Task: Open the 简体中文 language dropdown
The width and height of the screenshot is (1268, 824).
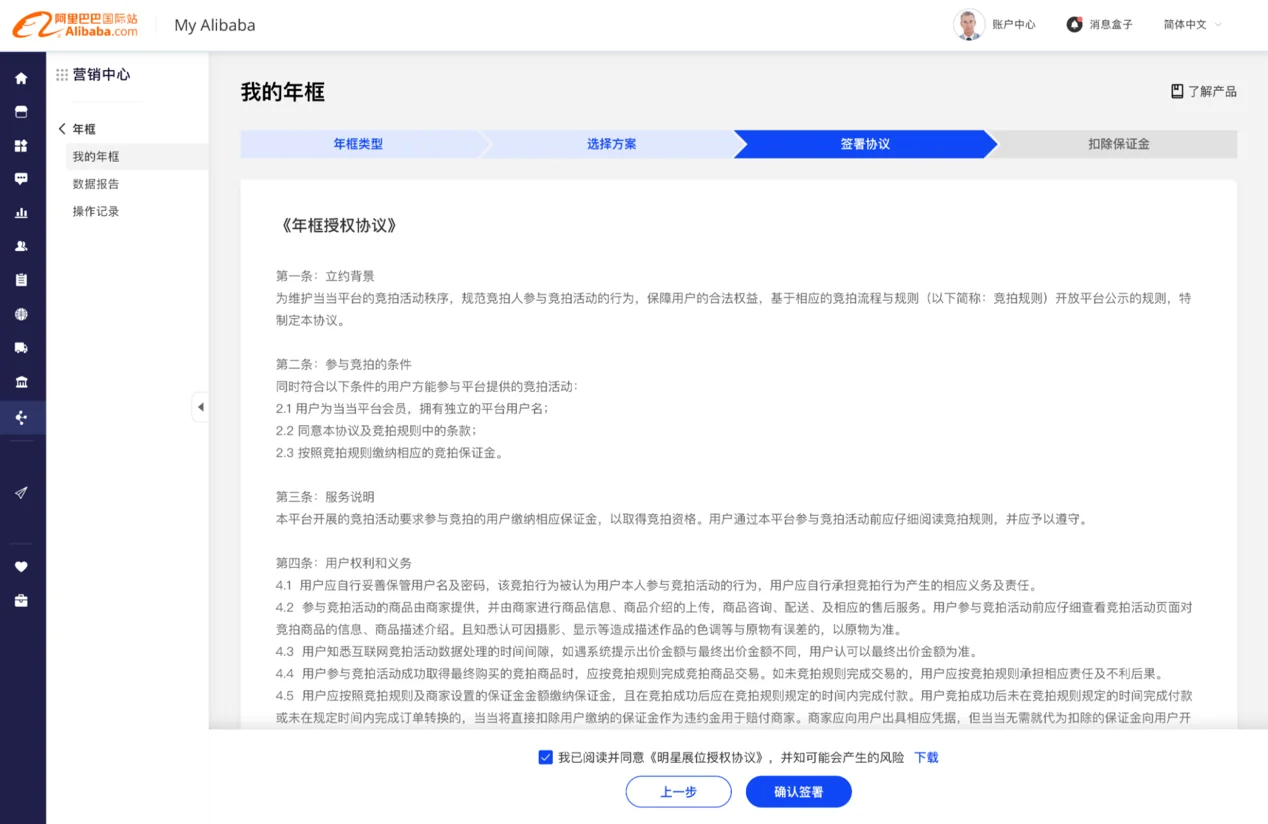Action: [x=1192, y=25]
